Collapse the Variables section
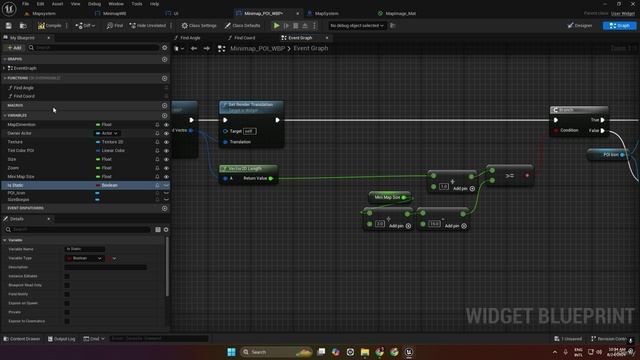 [x=4, y=116]
